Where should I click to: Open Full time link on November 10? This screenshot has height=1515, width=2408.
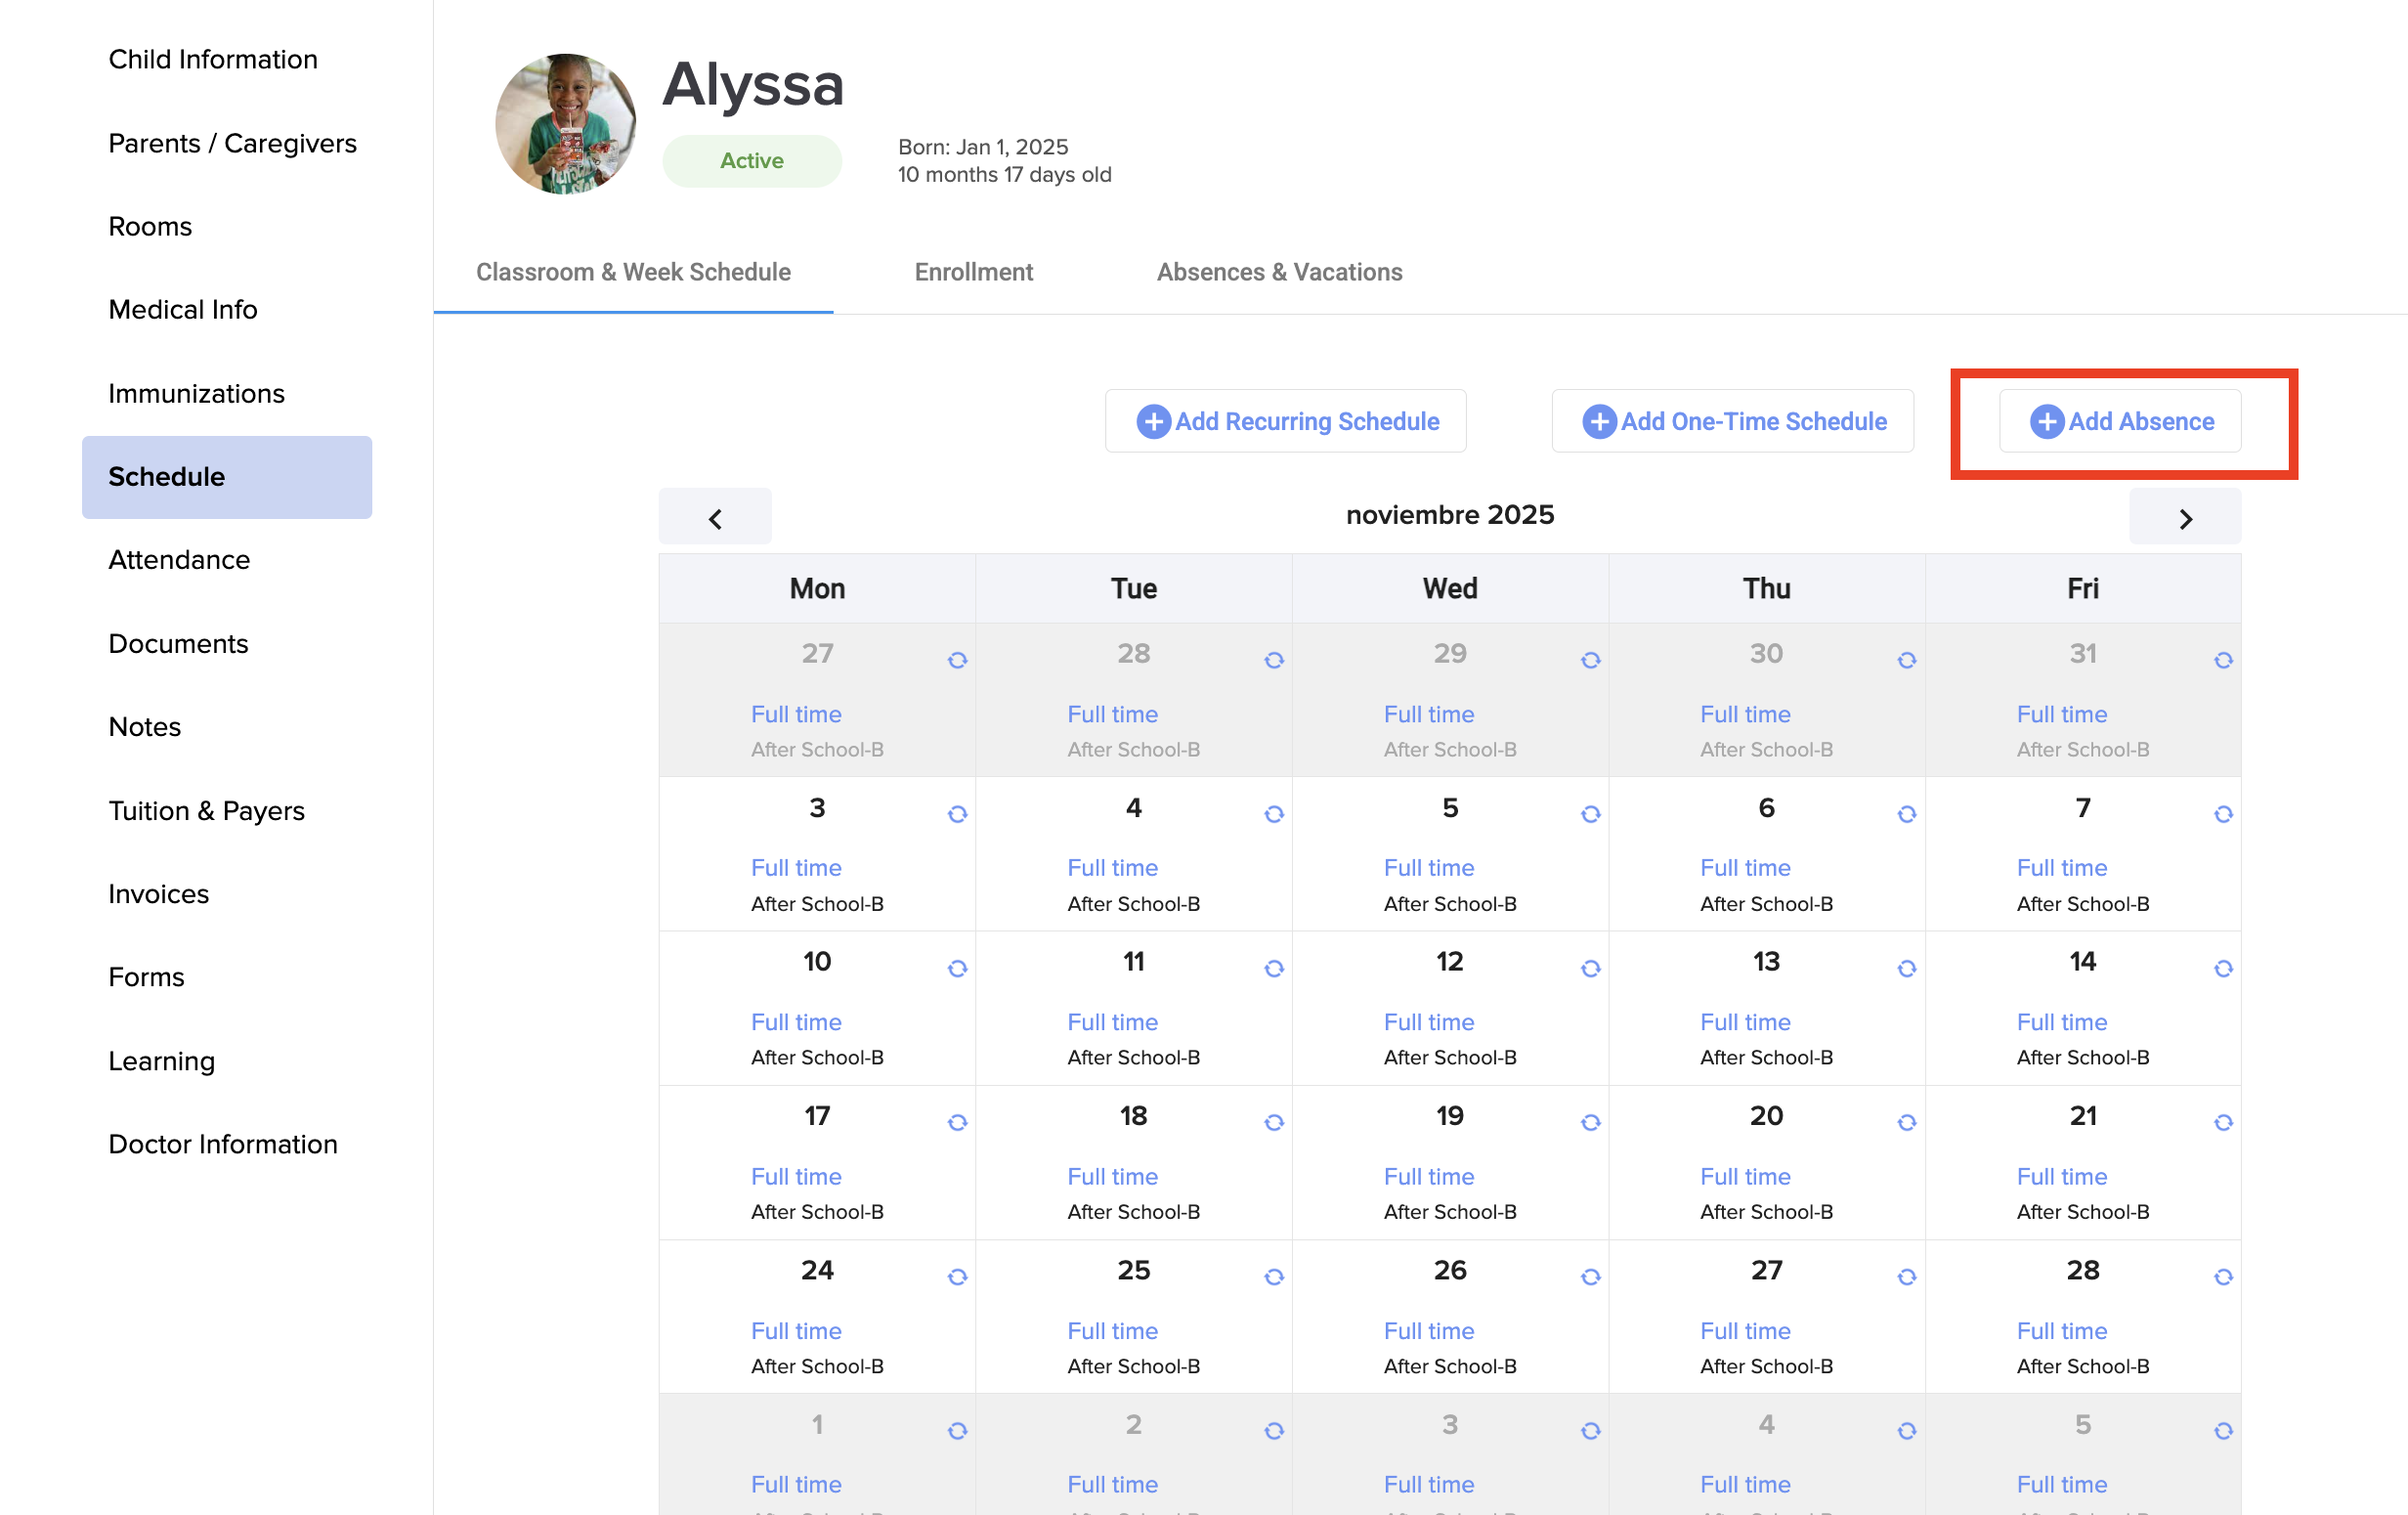(796, 1022)
